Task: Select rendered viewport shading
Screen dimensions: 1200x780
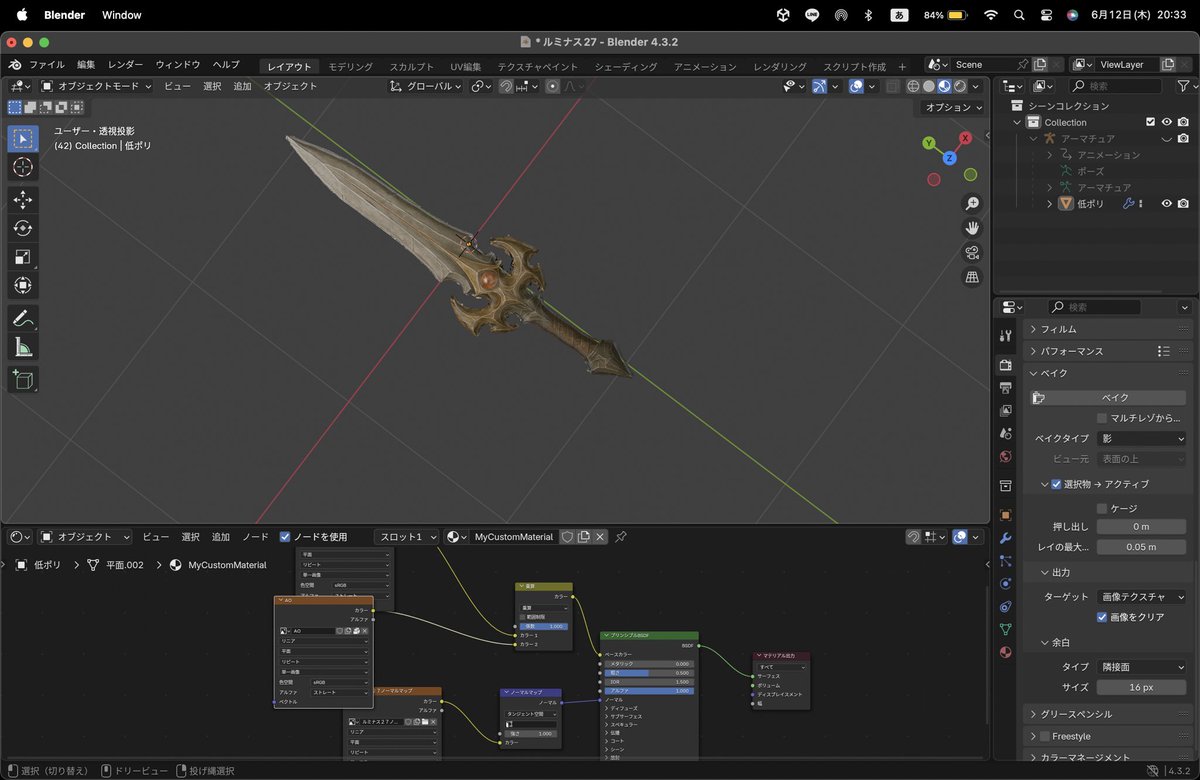Action: point(960,87)
